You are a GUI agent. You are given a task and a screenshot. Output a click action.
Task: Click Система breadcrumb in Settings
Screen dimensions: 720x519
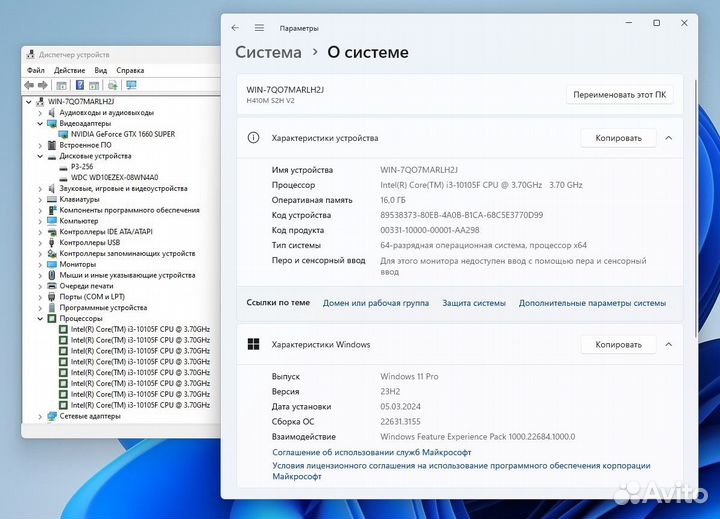pyautogui.click(x=268, y=52)
